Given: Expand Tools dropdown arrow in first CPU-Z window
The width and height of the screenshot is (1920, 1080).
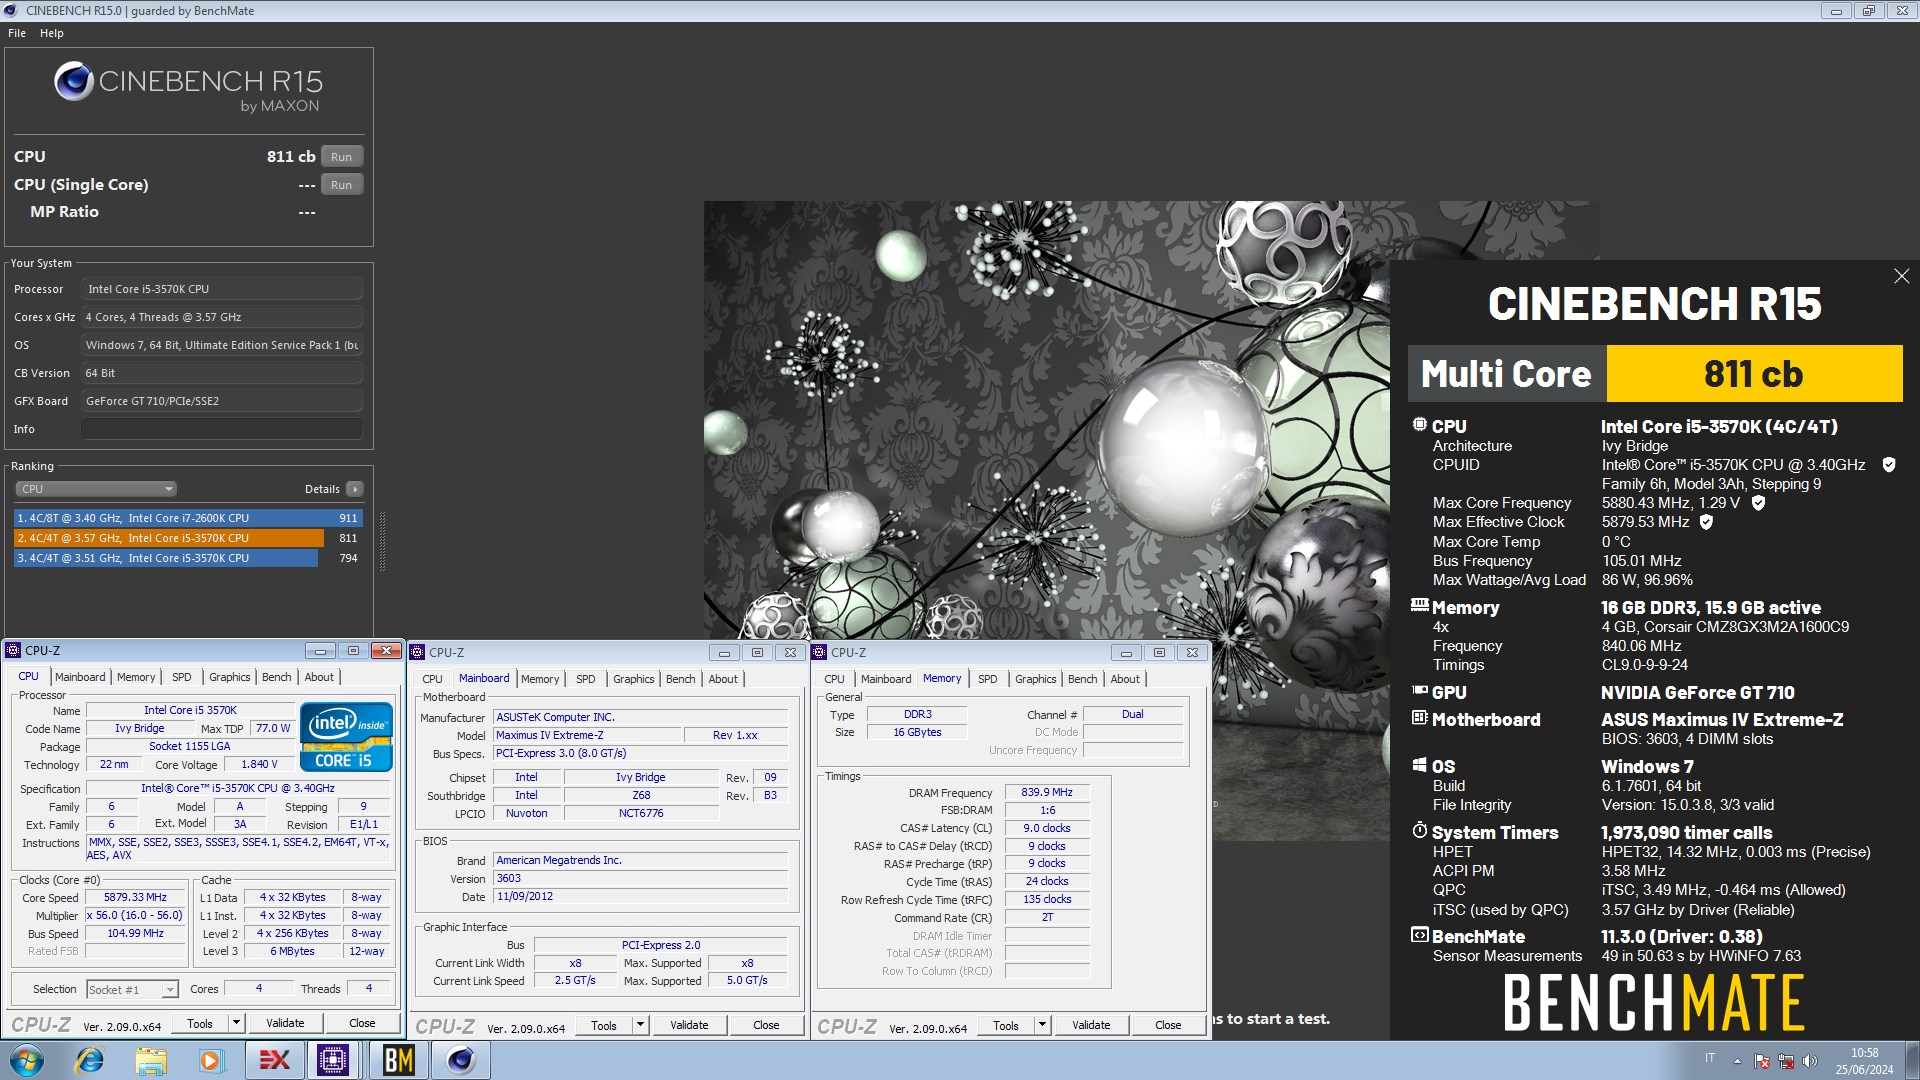Looking at the screenshot, I should click(x=237, y=1023).
